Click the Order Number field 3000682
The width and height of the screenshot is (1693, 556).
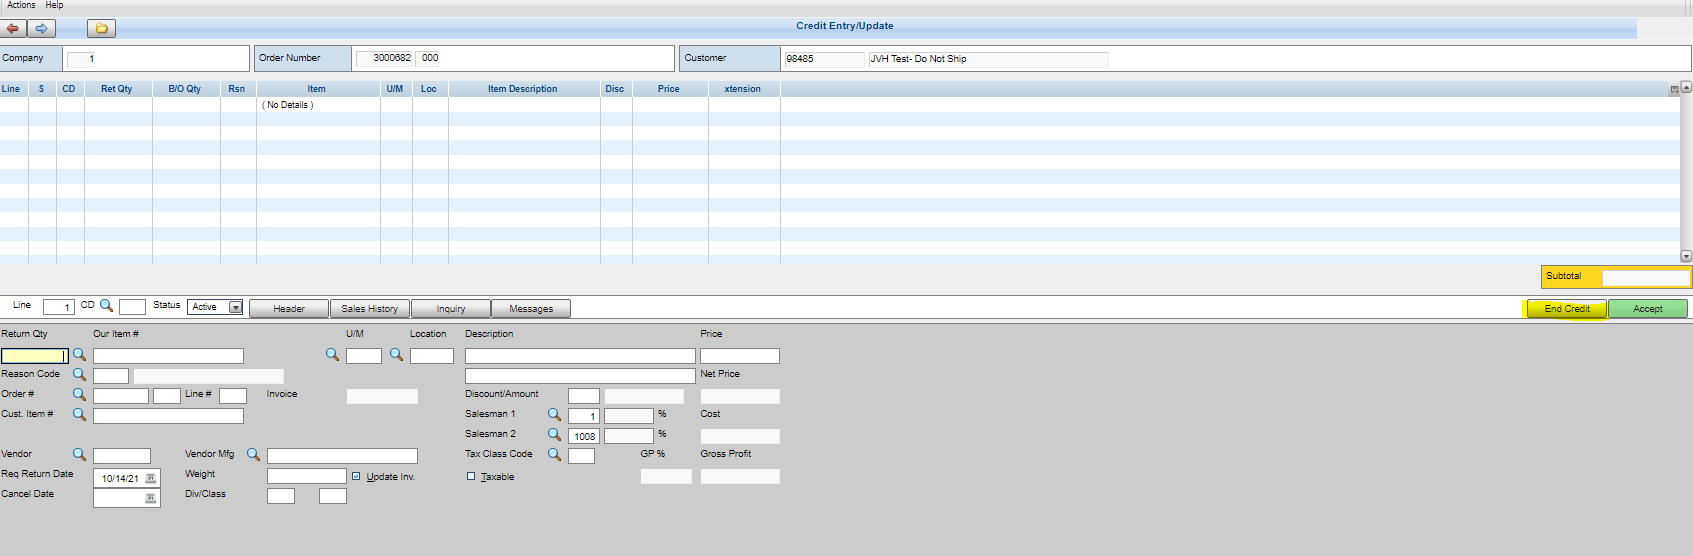tap(385, 58)
